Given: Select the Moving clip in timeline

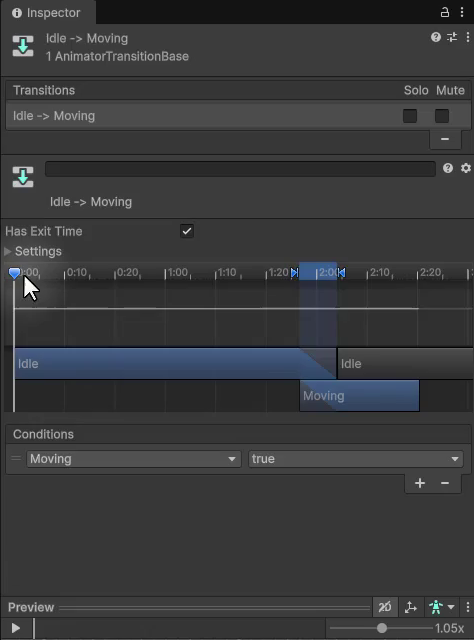Looking at the screenshot, I should pos(359,396).
